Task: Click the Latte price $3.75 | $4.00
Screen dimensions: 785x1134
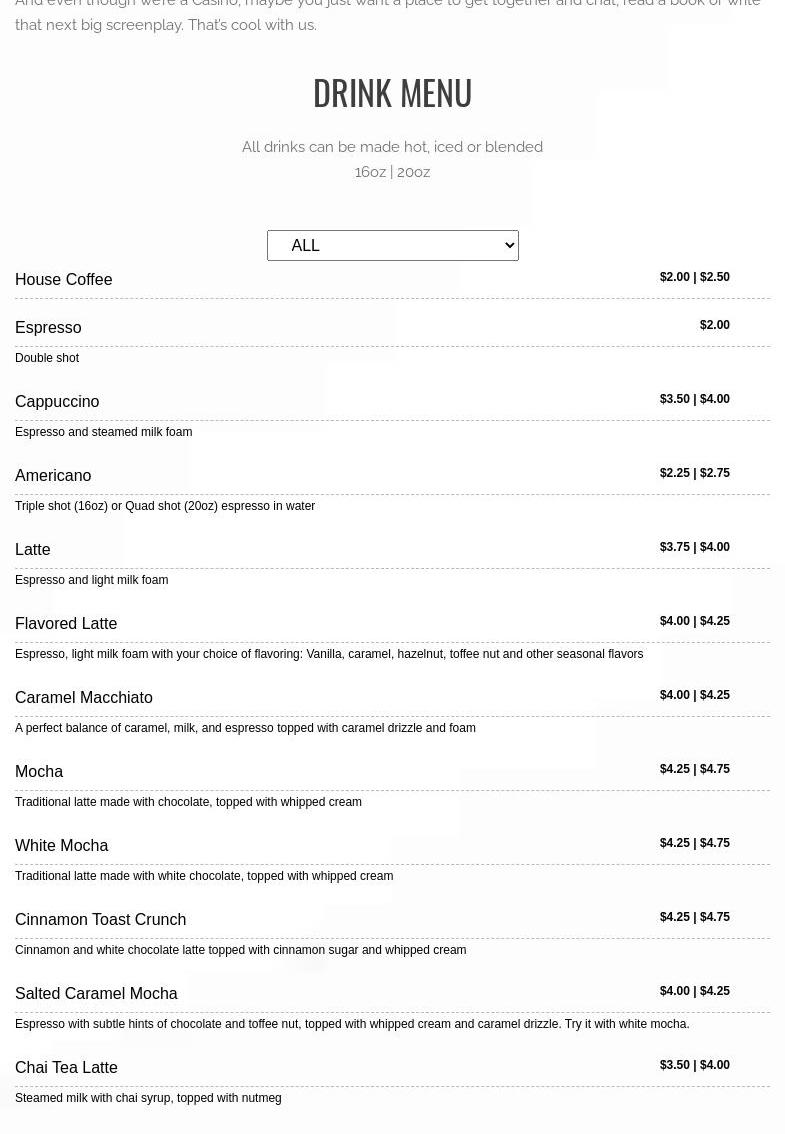Action: tap(695, 547)
